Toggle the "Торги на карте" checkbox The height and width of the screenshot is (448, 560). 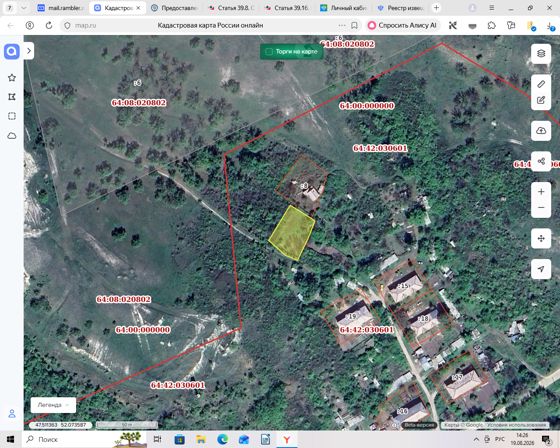click(269, 52)
